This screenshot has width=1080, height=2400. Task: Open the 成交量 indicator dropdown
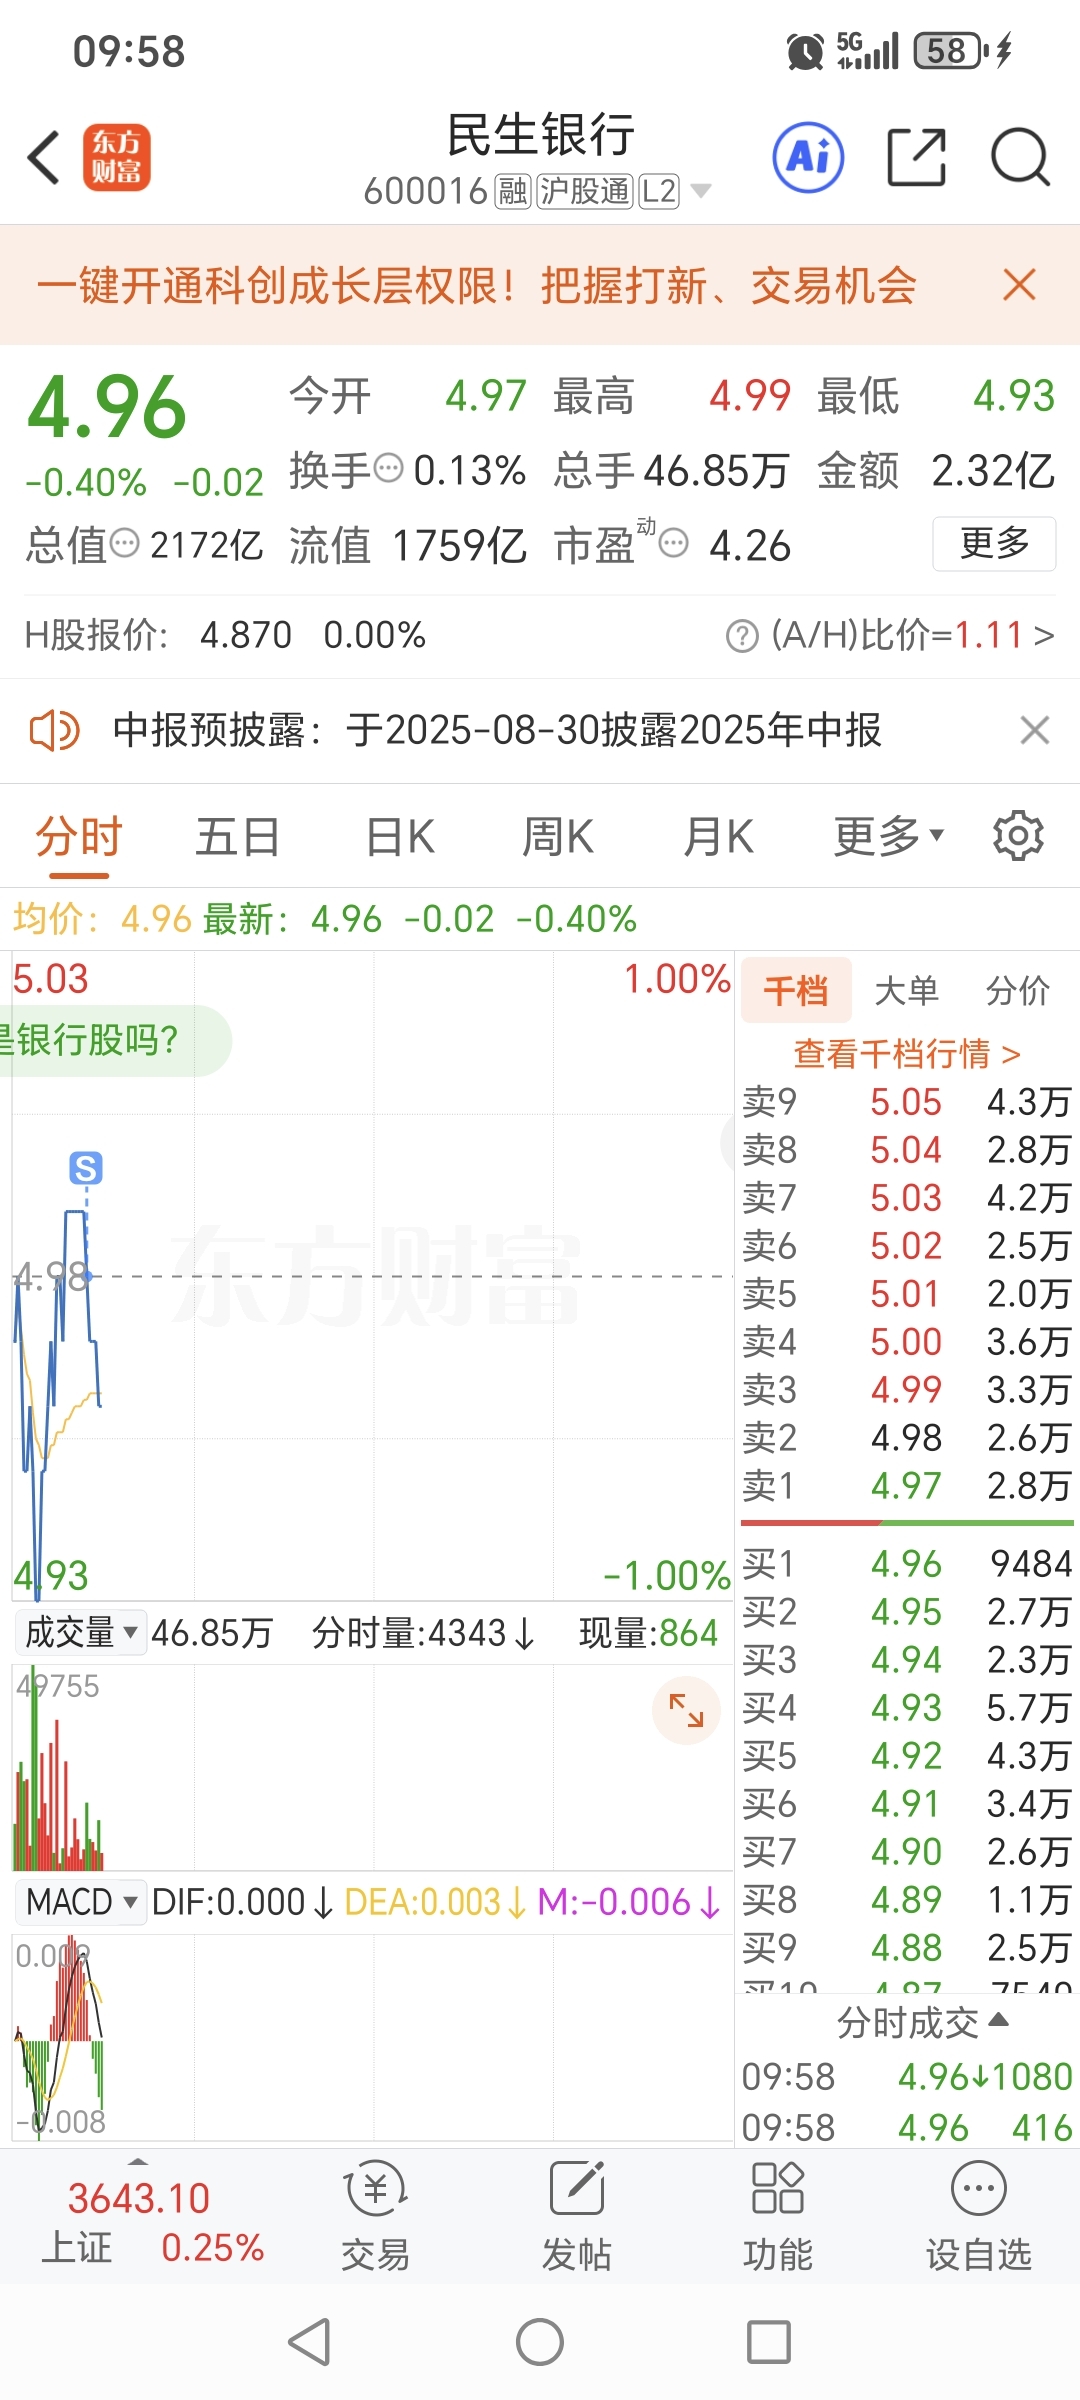click(81, 1632)
